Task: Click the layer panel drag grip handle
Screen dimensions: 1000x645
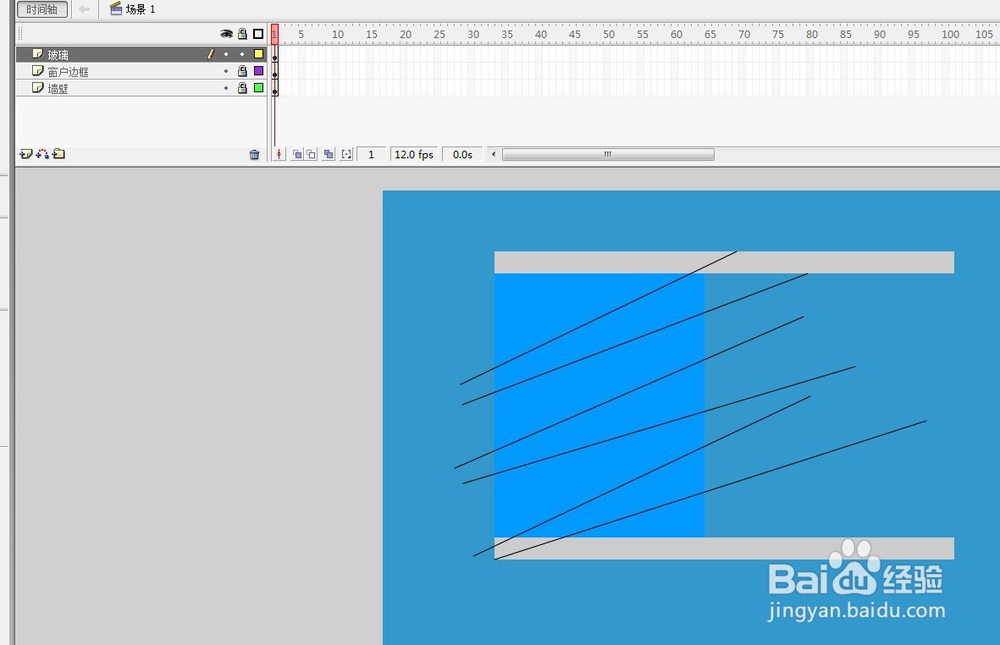Action: click(20, 34)
